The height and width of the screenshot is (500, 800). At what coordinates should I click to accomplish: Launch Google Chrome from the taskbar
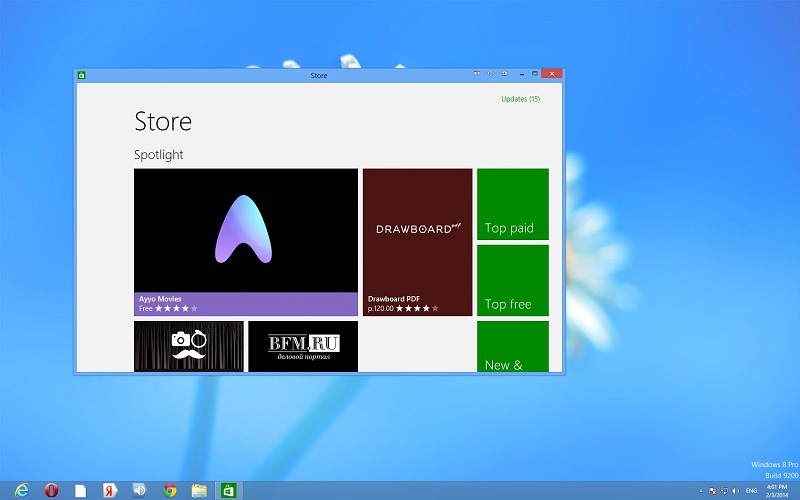click(169, 490)
